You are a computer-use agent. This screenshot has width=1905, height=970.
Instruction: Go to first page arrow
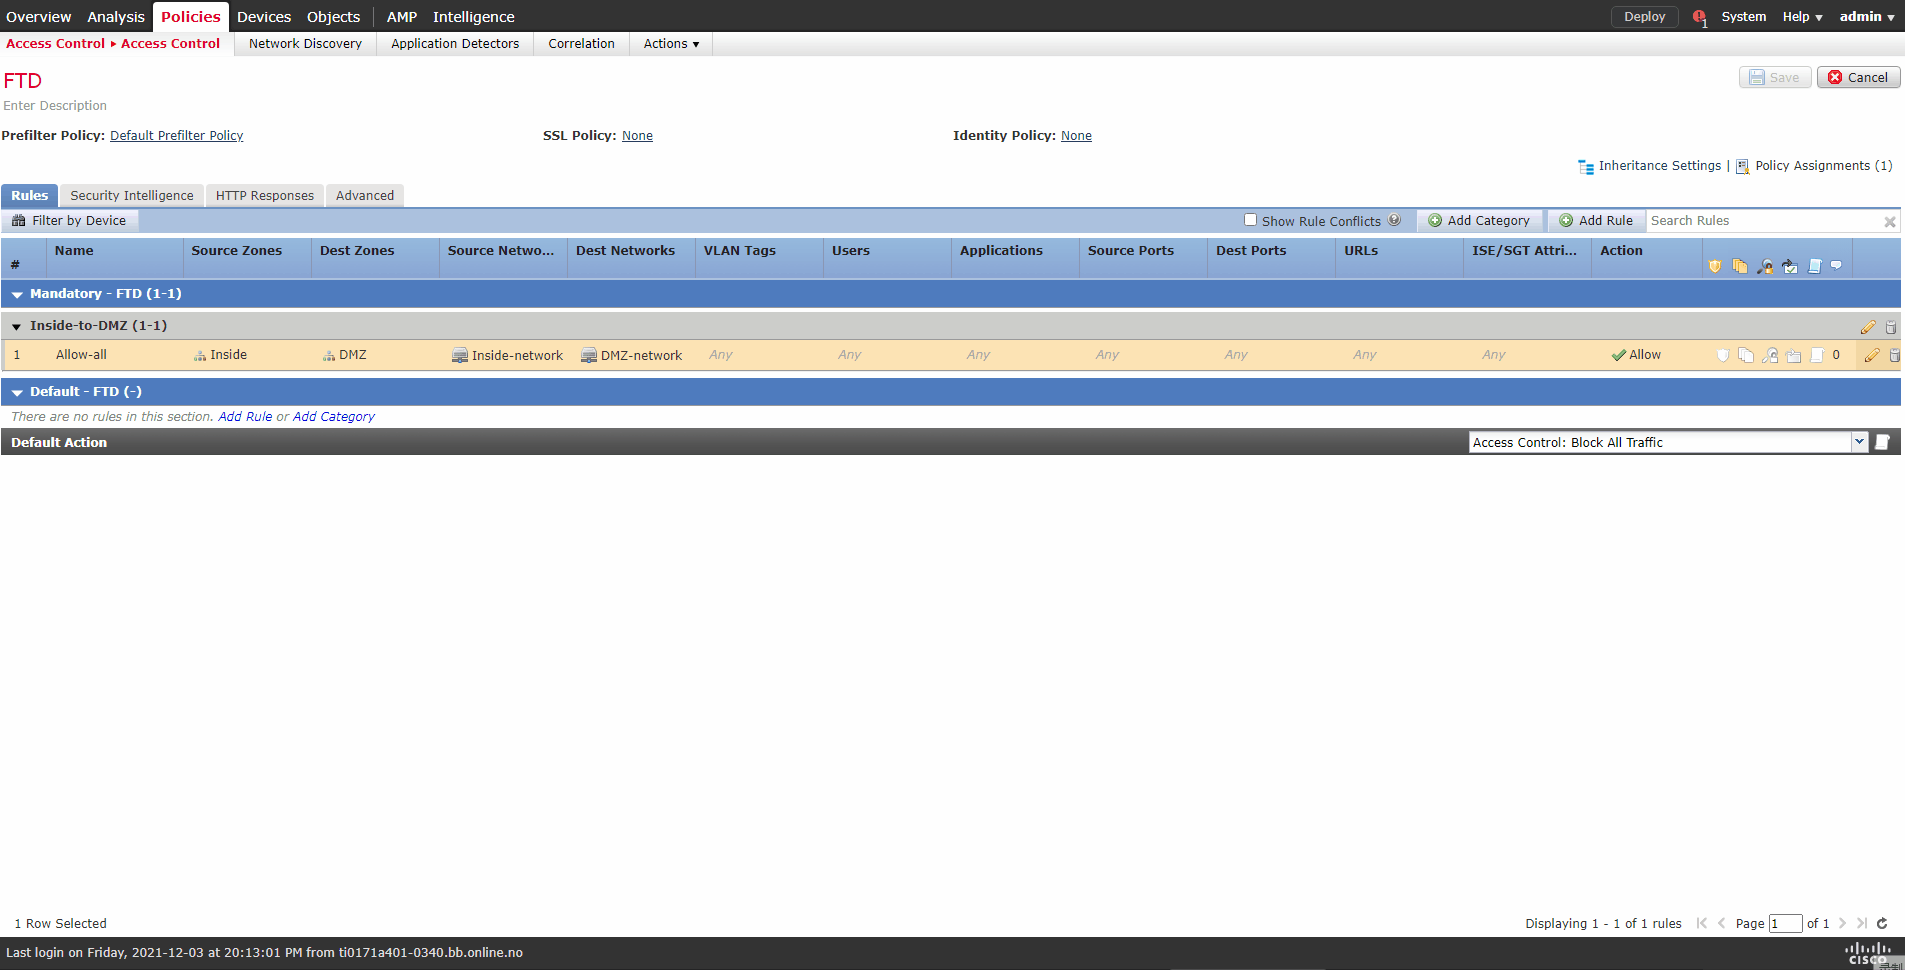click(1702, 923)
